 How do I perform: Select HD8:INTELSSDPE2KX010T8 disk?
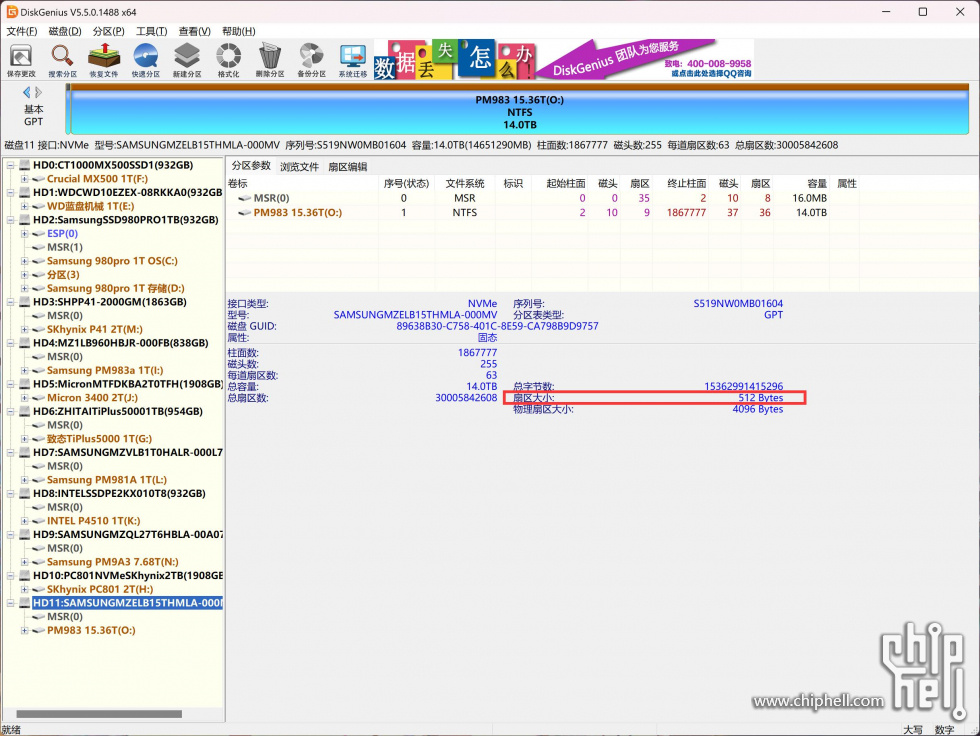click(x=119, y=494)
